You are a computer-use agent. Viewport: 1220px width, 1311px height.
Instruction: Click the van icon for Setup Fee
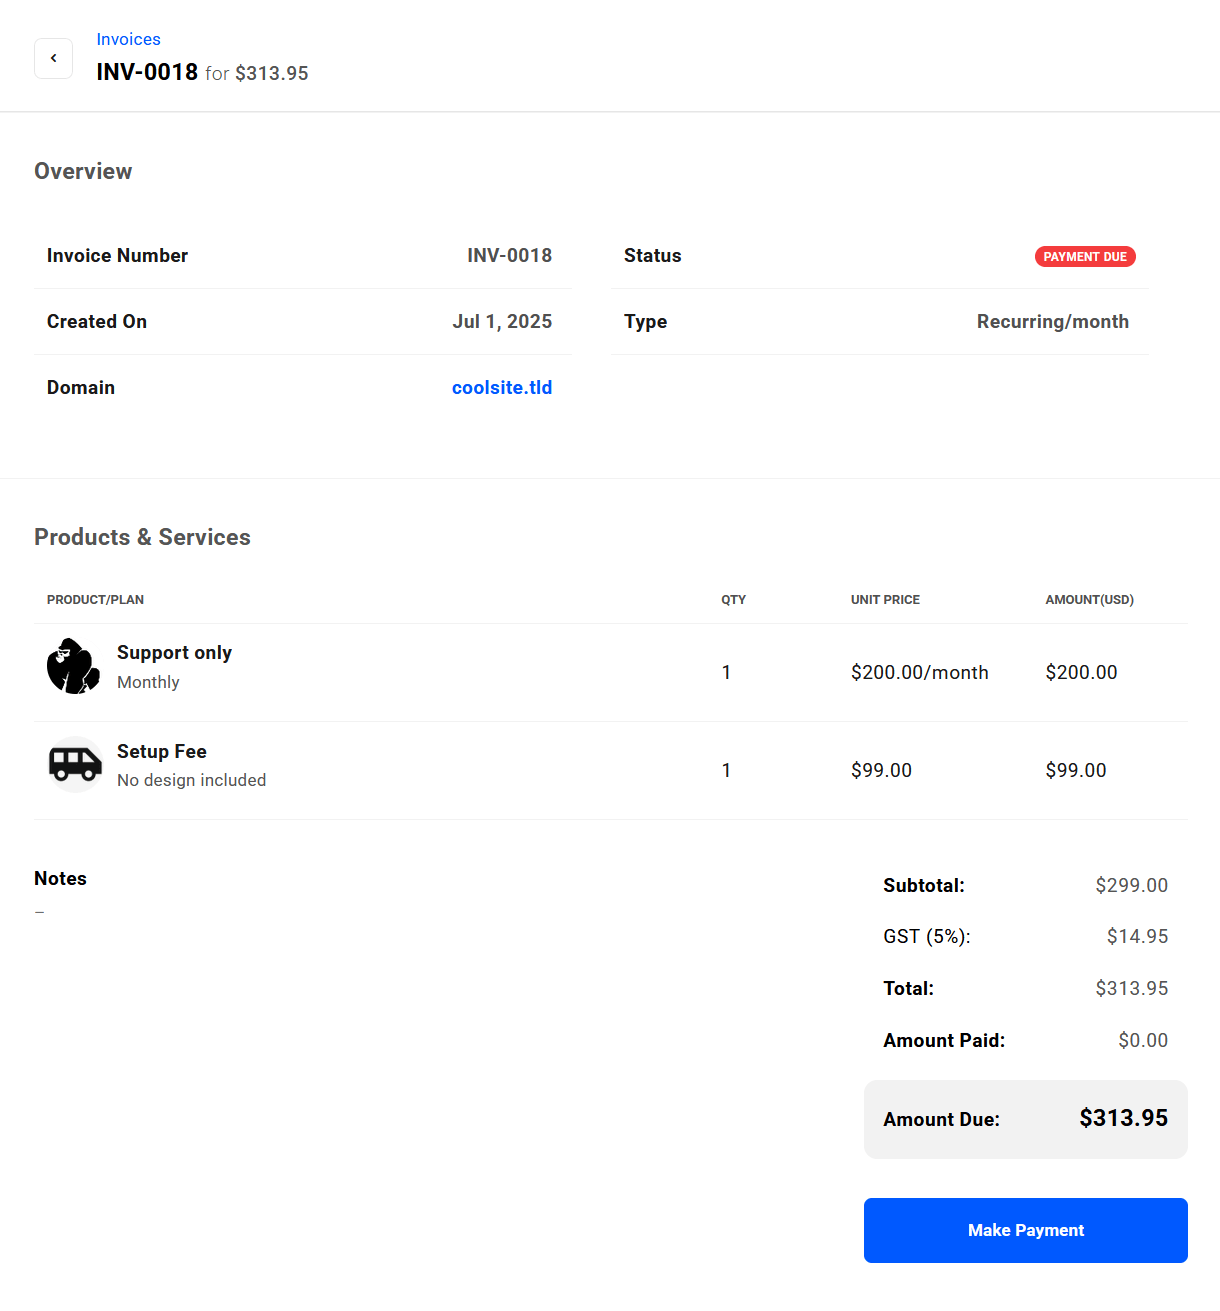coord(75,765)
